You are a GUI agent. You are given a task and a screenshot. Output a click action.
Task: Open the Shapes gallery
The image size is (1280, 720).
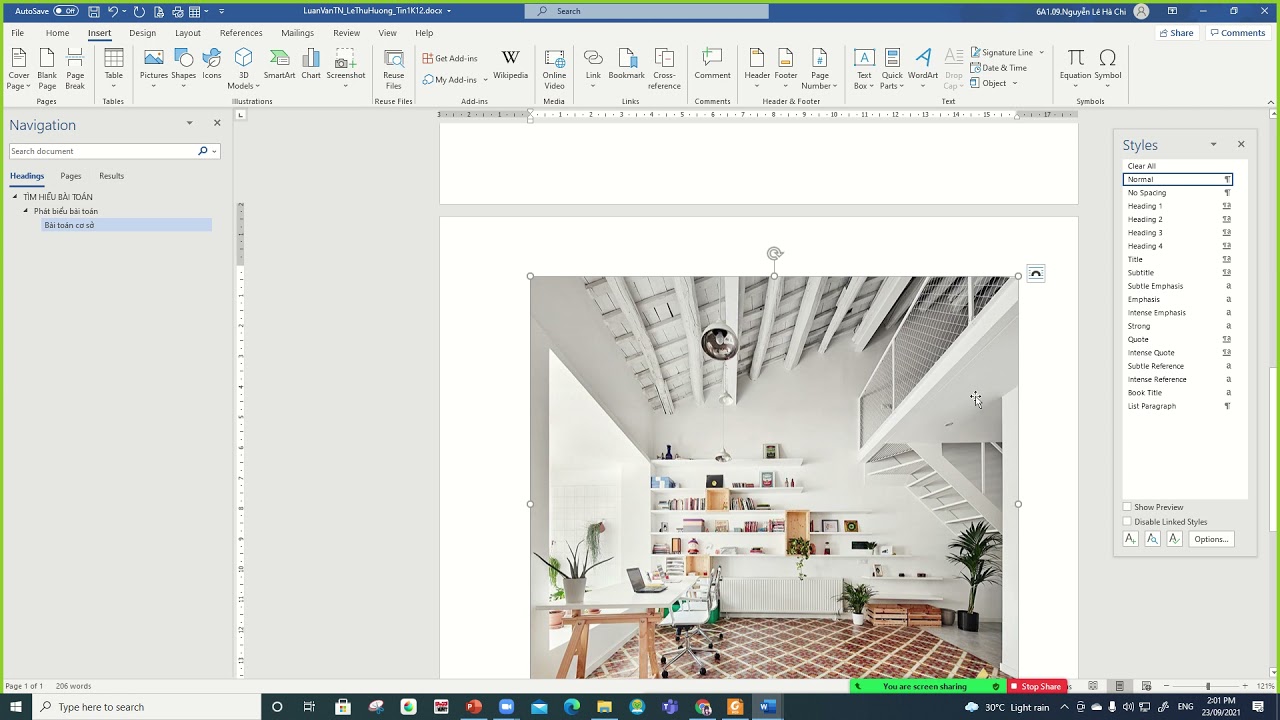[x=184, y=68]
